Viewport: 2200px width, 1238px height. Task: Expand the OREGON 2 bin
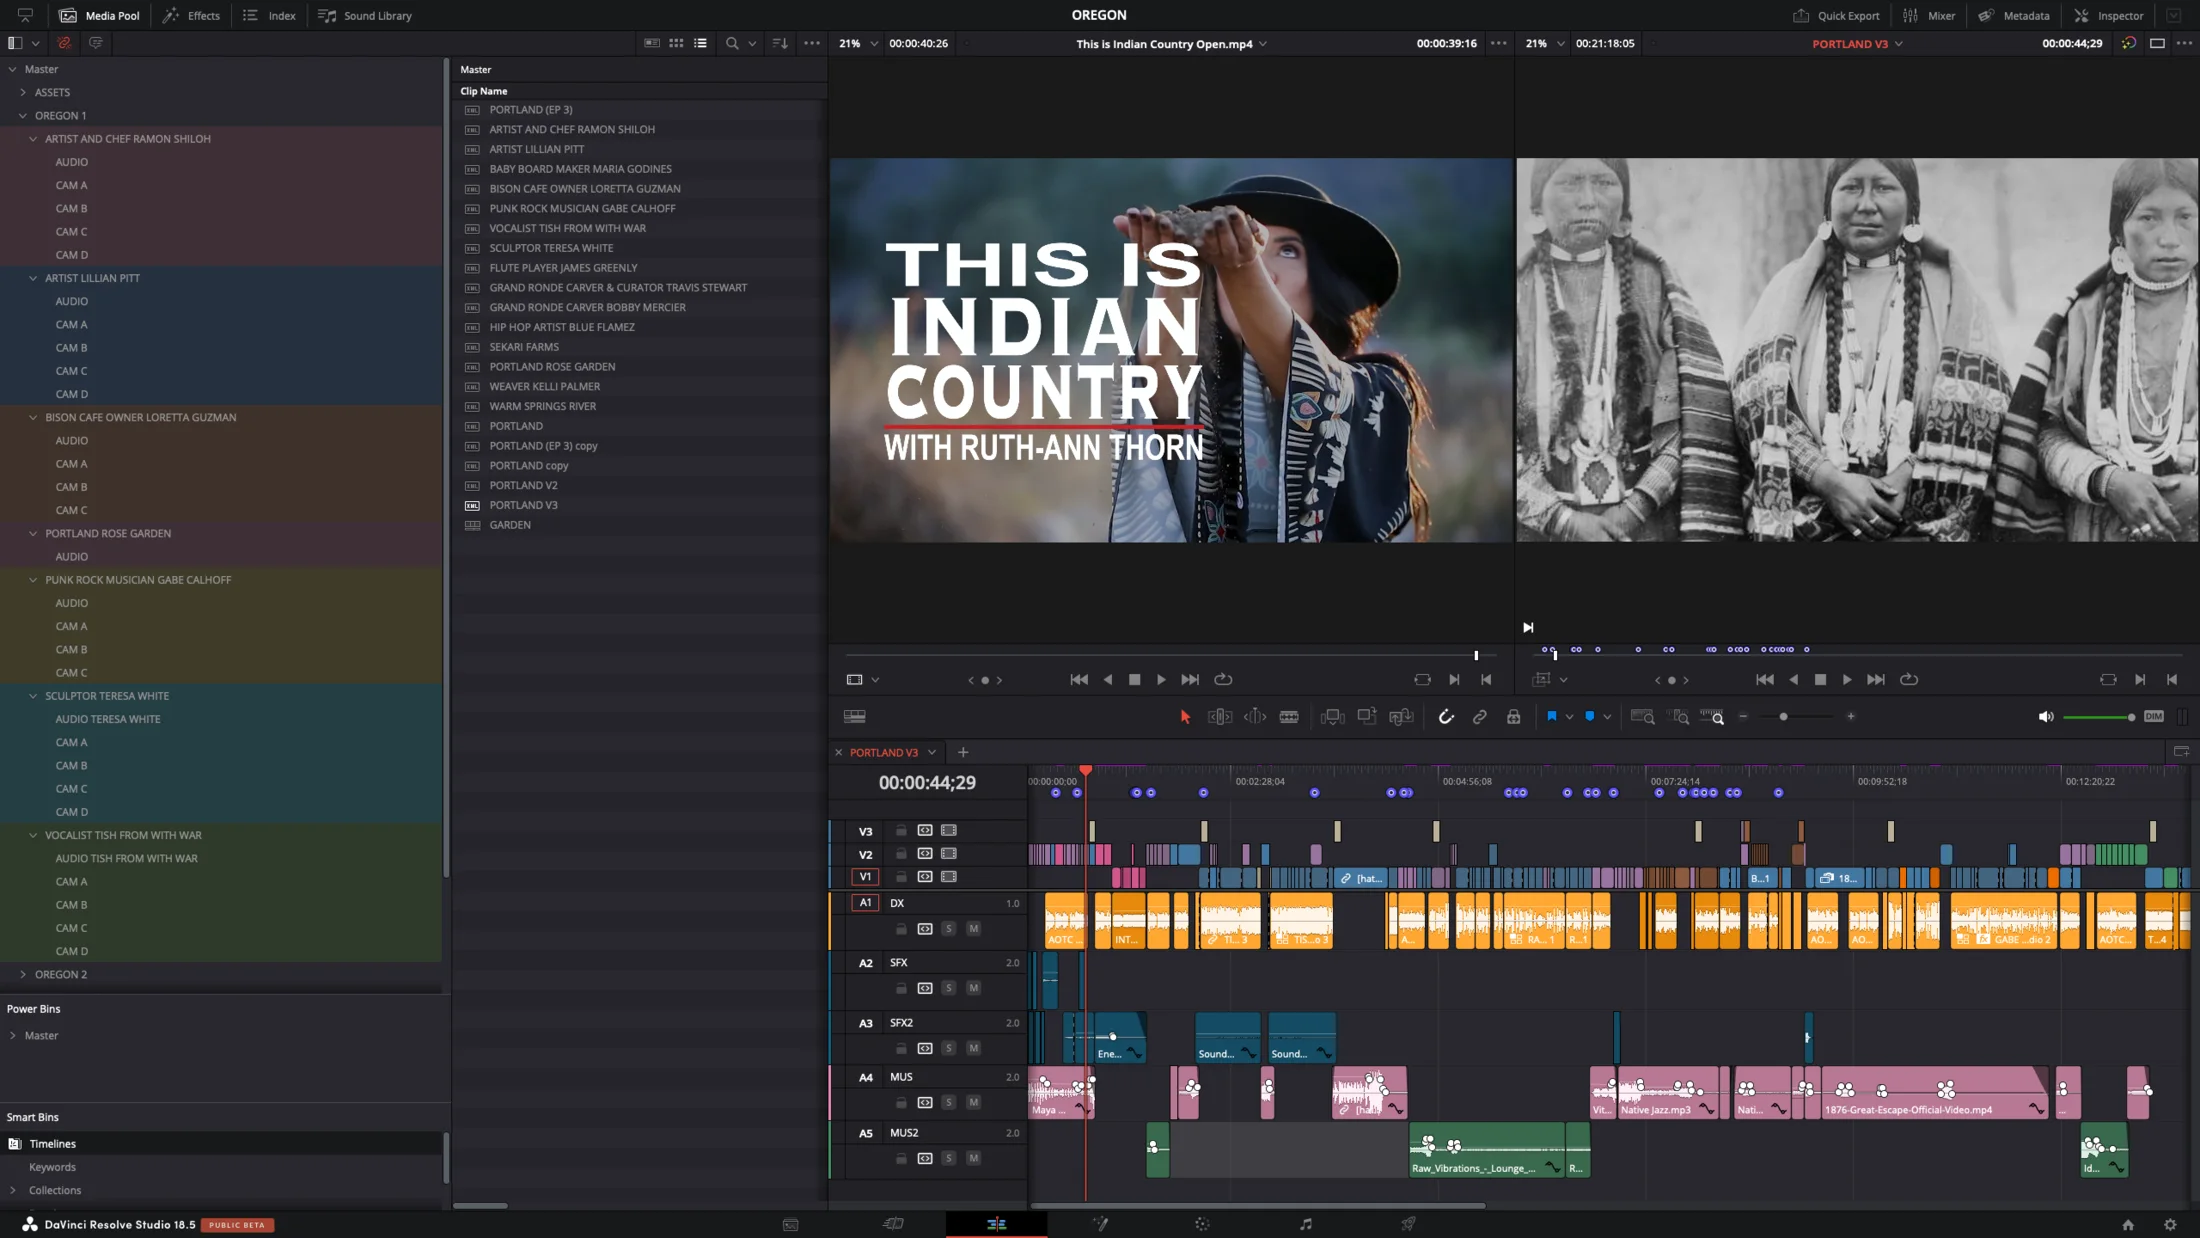(23, 975)
